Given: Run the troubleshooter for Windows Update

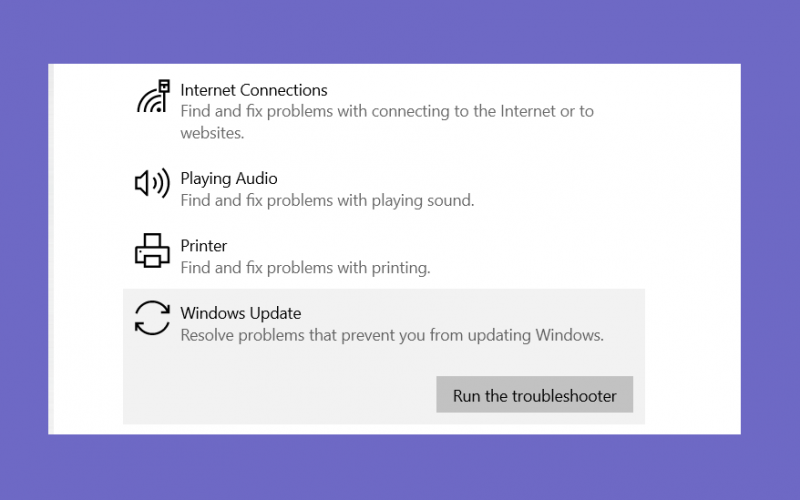Looking at the screenshot, I should [534, 395].
